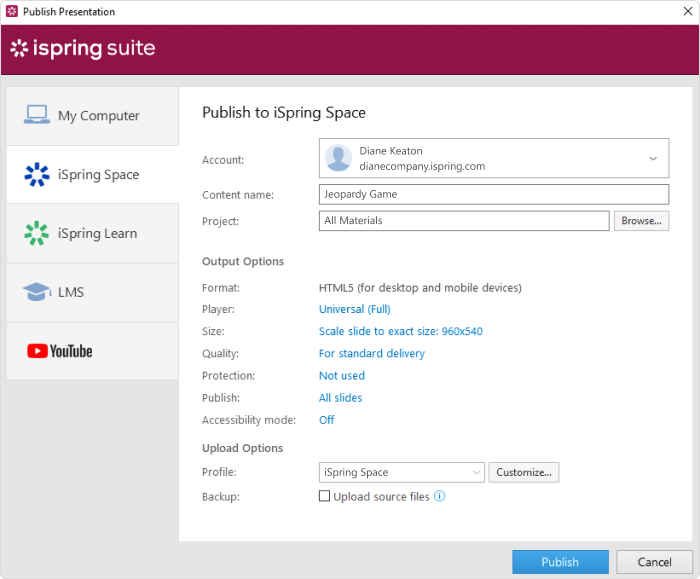
Task: Click the green iSpring Learn icon
Action: 37,233
